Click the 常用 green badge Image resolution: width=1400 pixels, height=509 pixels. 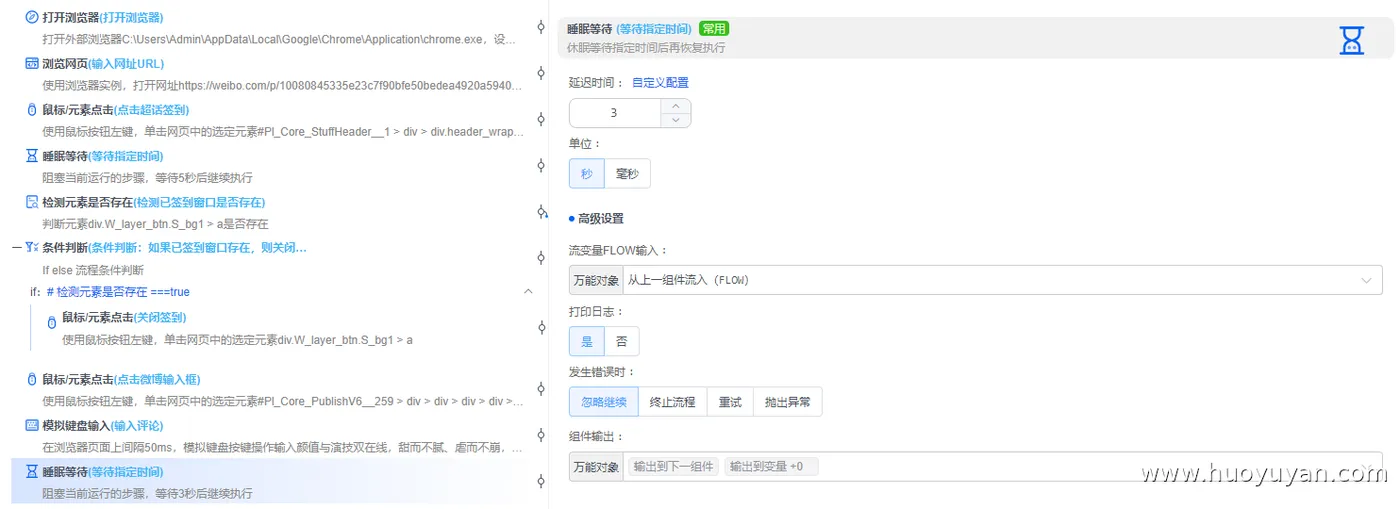[714, 29]
